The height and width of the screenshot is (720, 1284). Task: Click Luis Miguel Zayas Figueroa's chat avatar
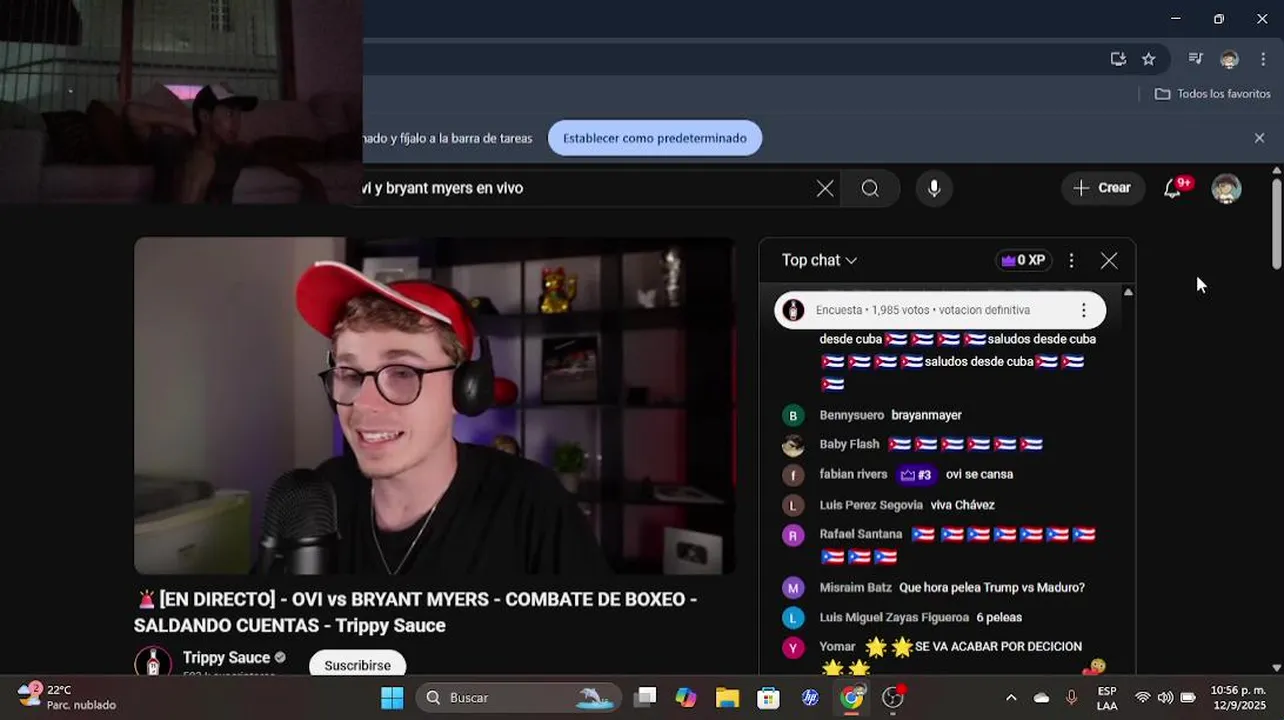click(x=793, y=618)
